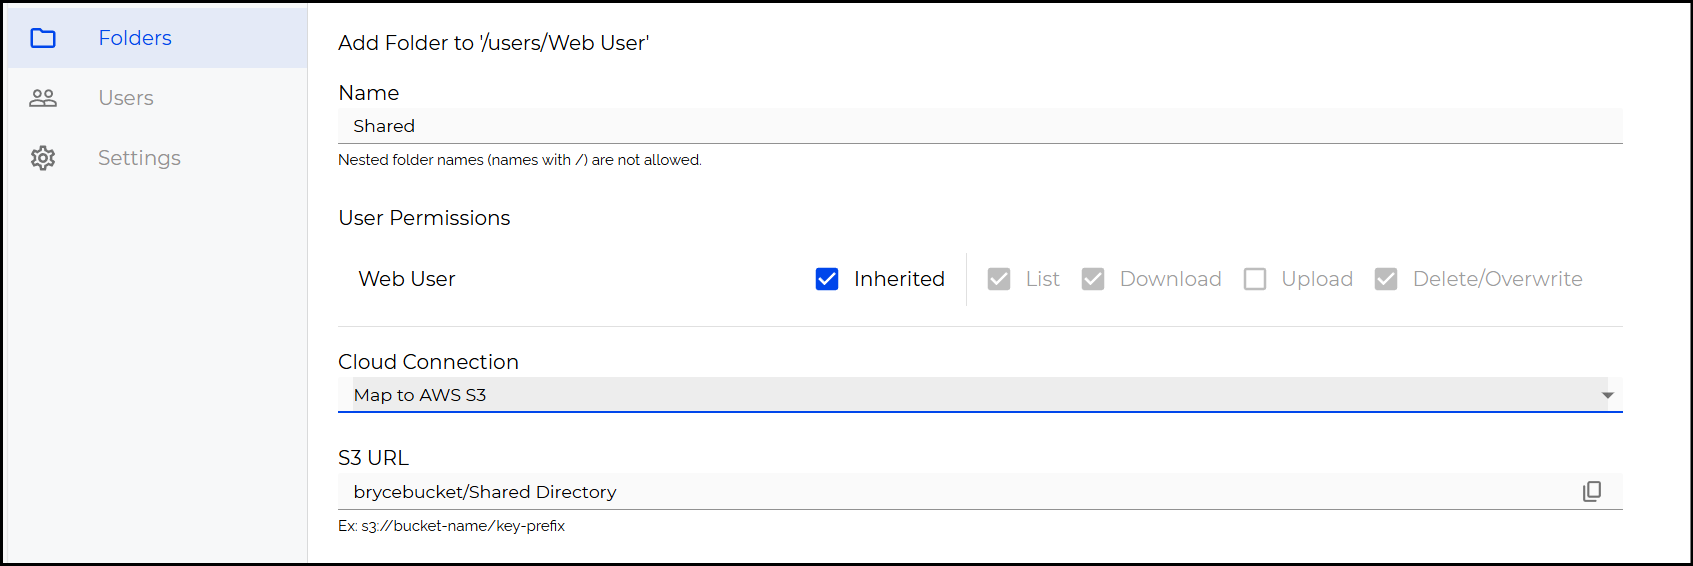1693x566 pixels.
Task: Uncheck the Inherited permissions checkbox
Action: 827,279
